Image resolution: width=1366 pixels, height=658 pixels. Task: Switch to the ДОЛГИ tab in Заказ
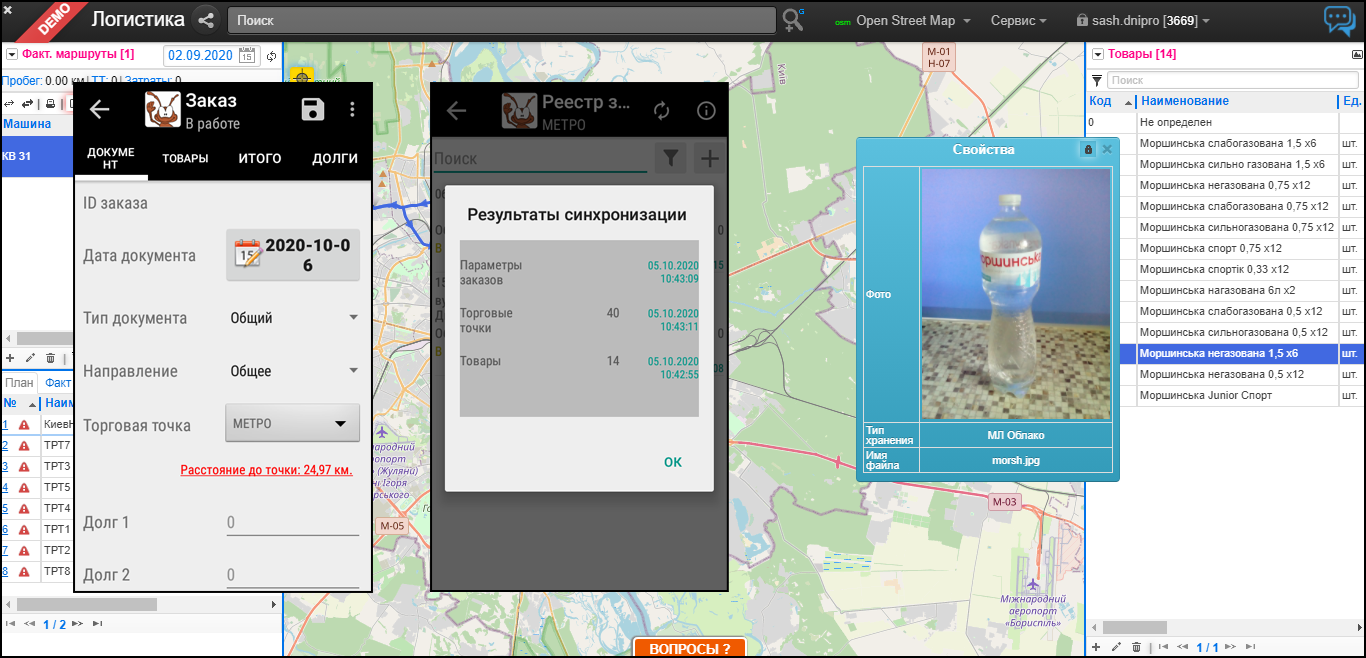coord(335,158)
